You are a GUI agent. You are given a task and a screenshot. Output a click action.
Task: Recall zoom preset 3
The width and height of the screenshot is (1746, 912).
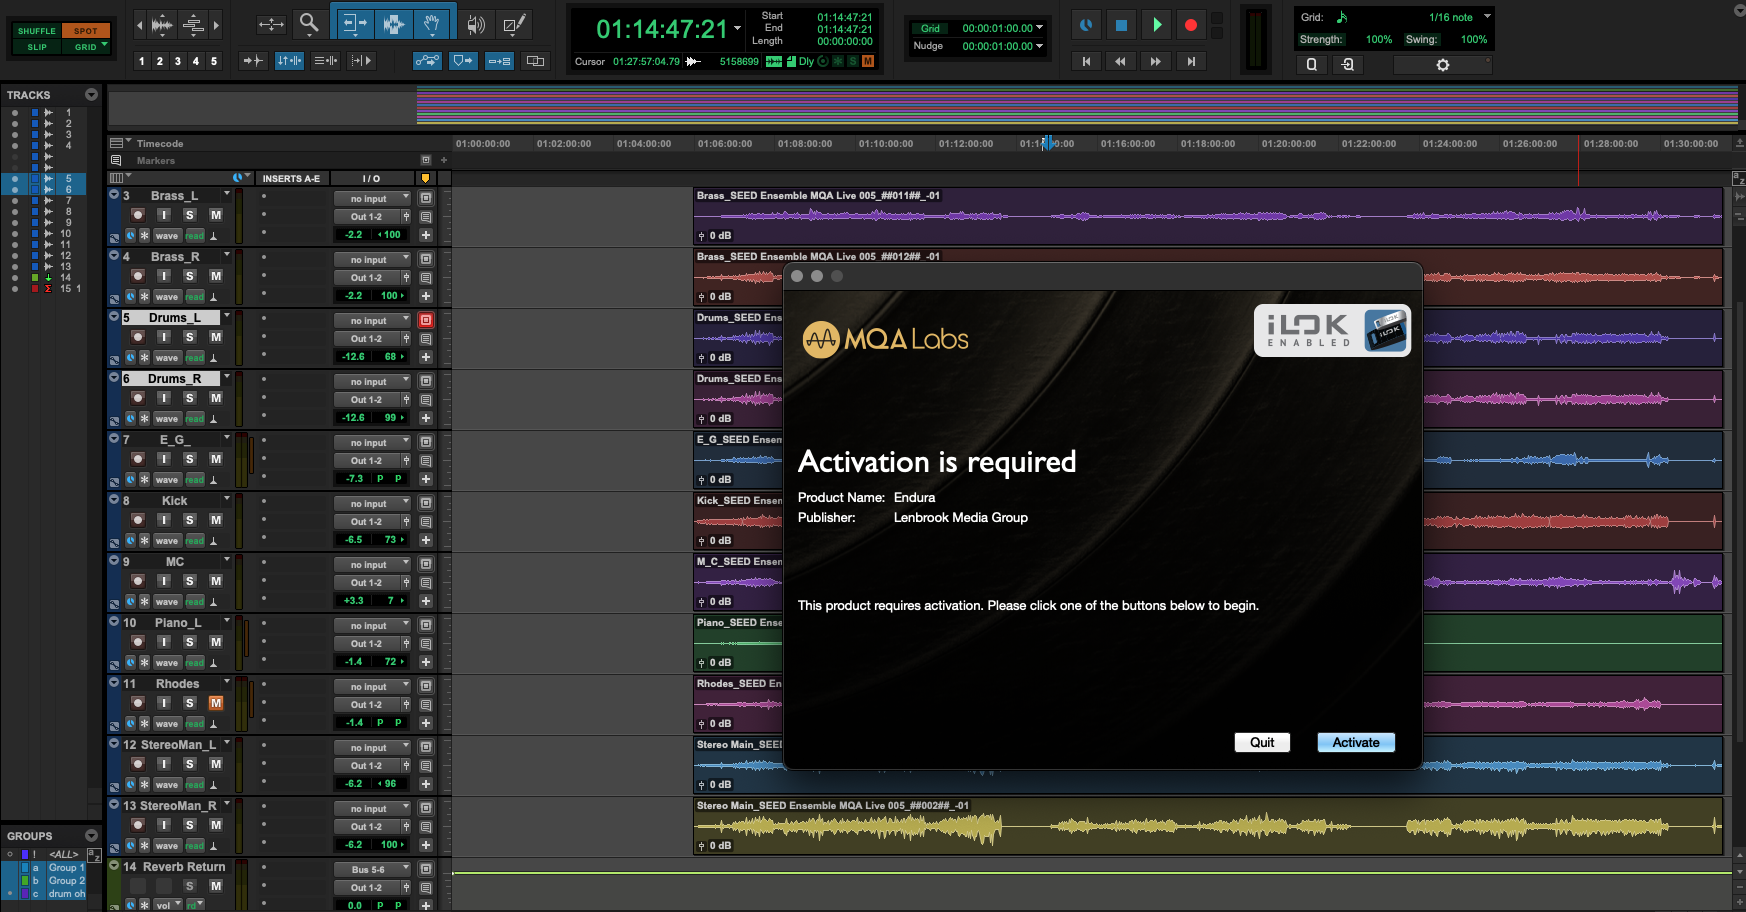pos(178,61)
